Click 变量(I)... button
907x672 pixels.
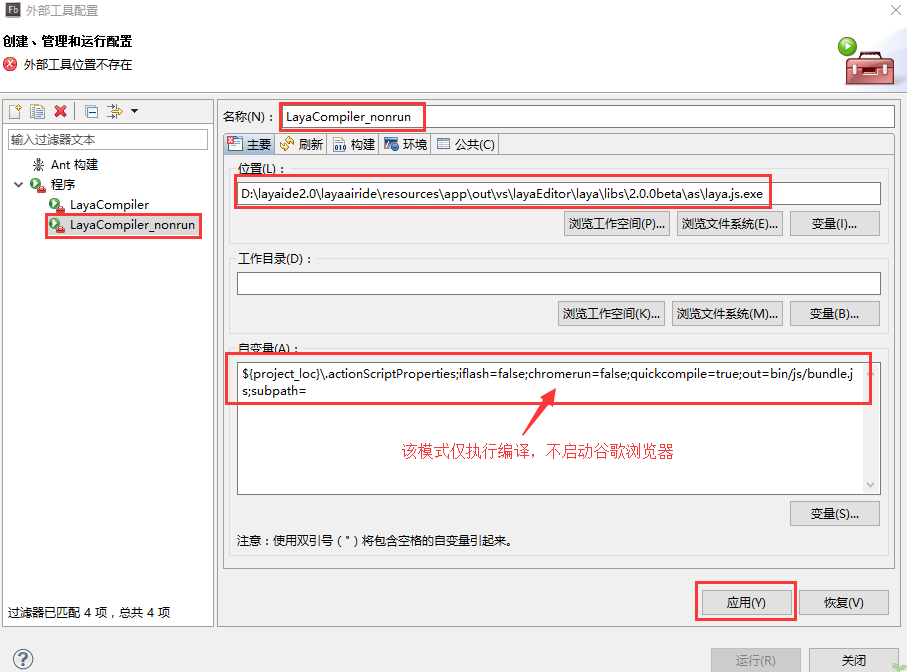835,224
